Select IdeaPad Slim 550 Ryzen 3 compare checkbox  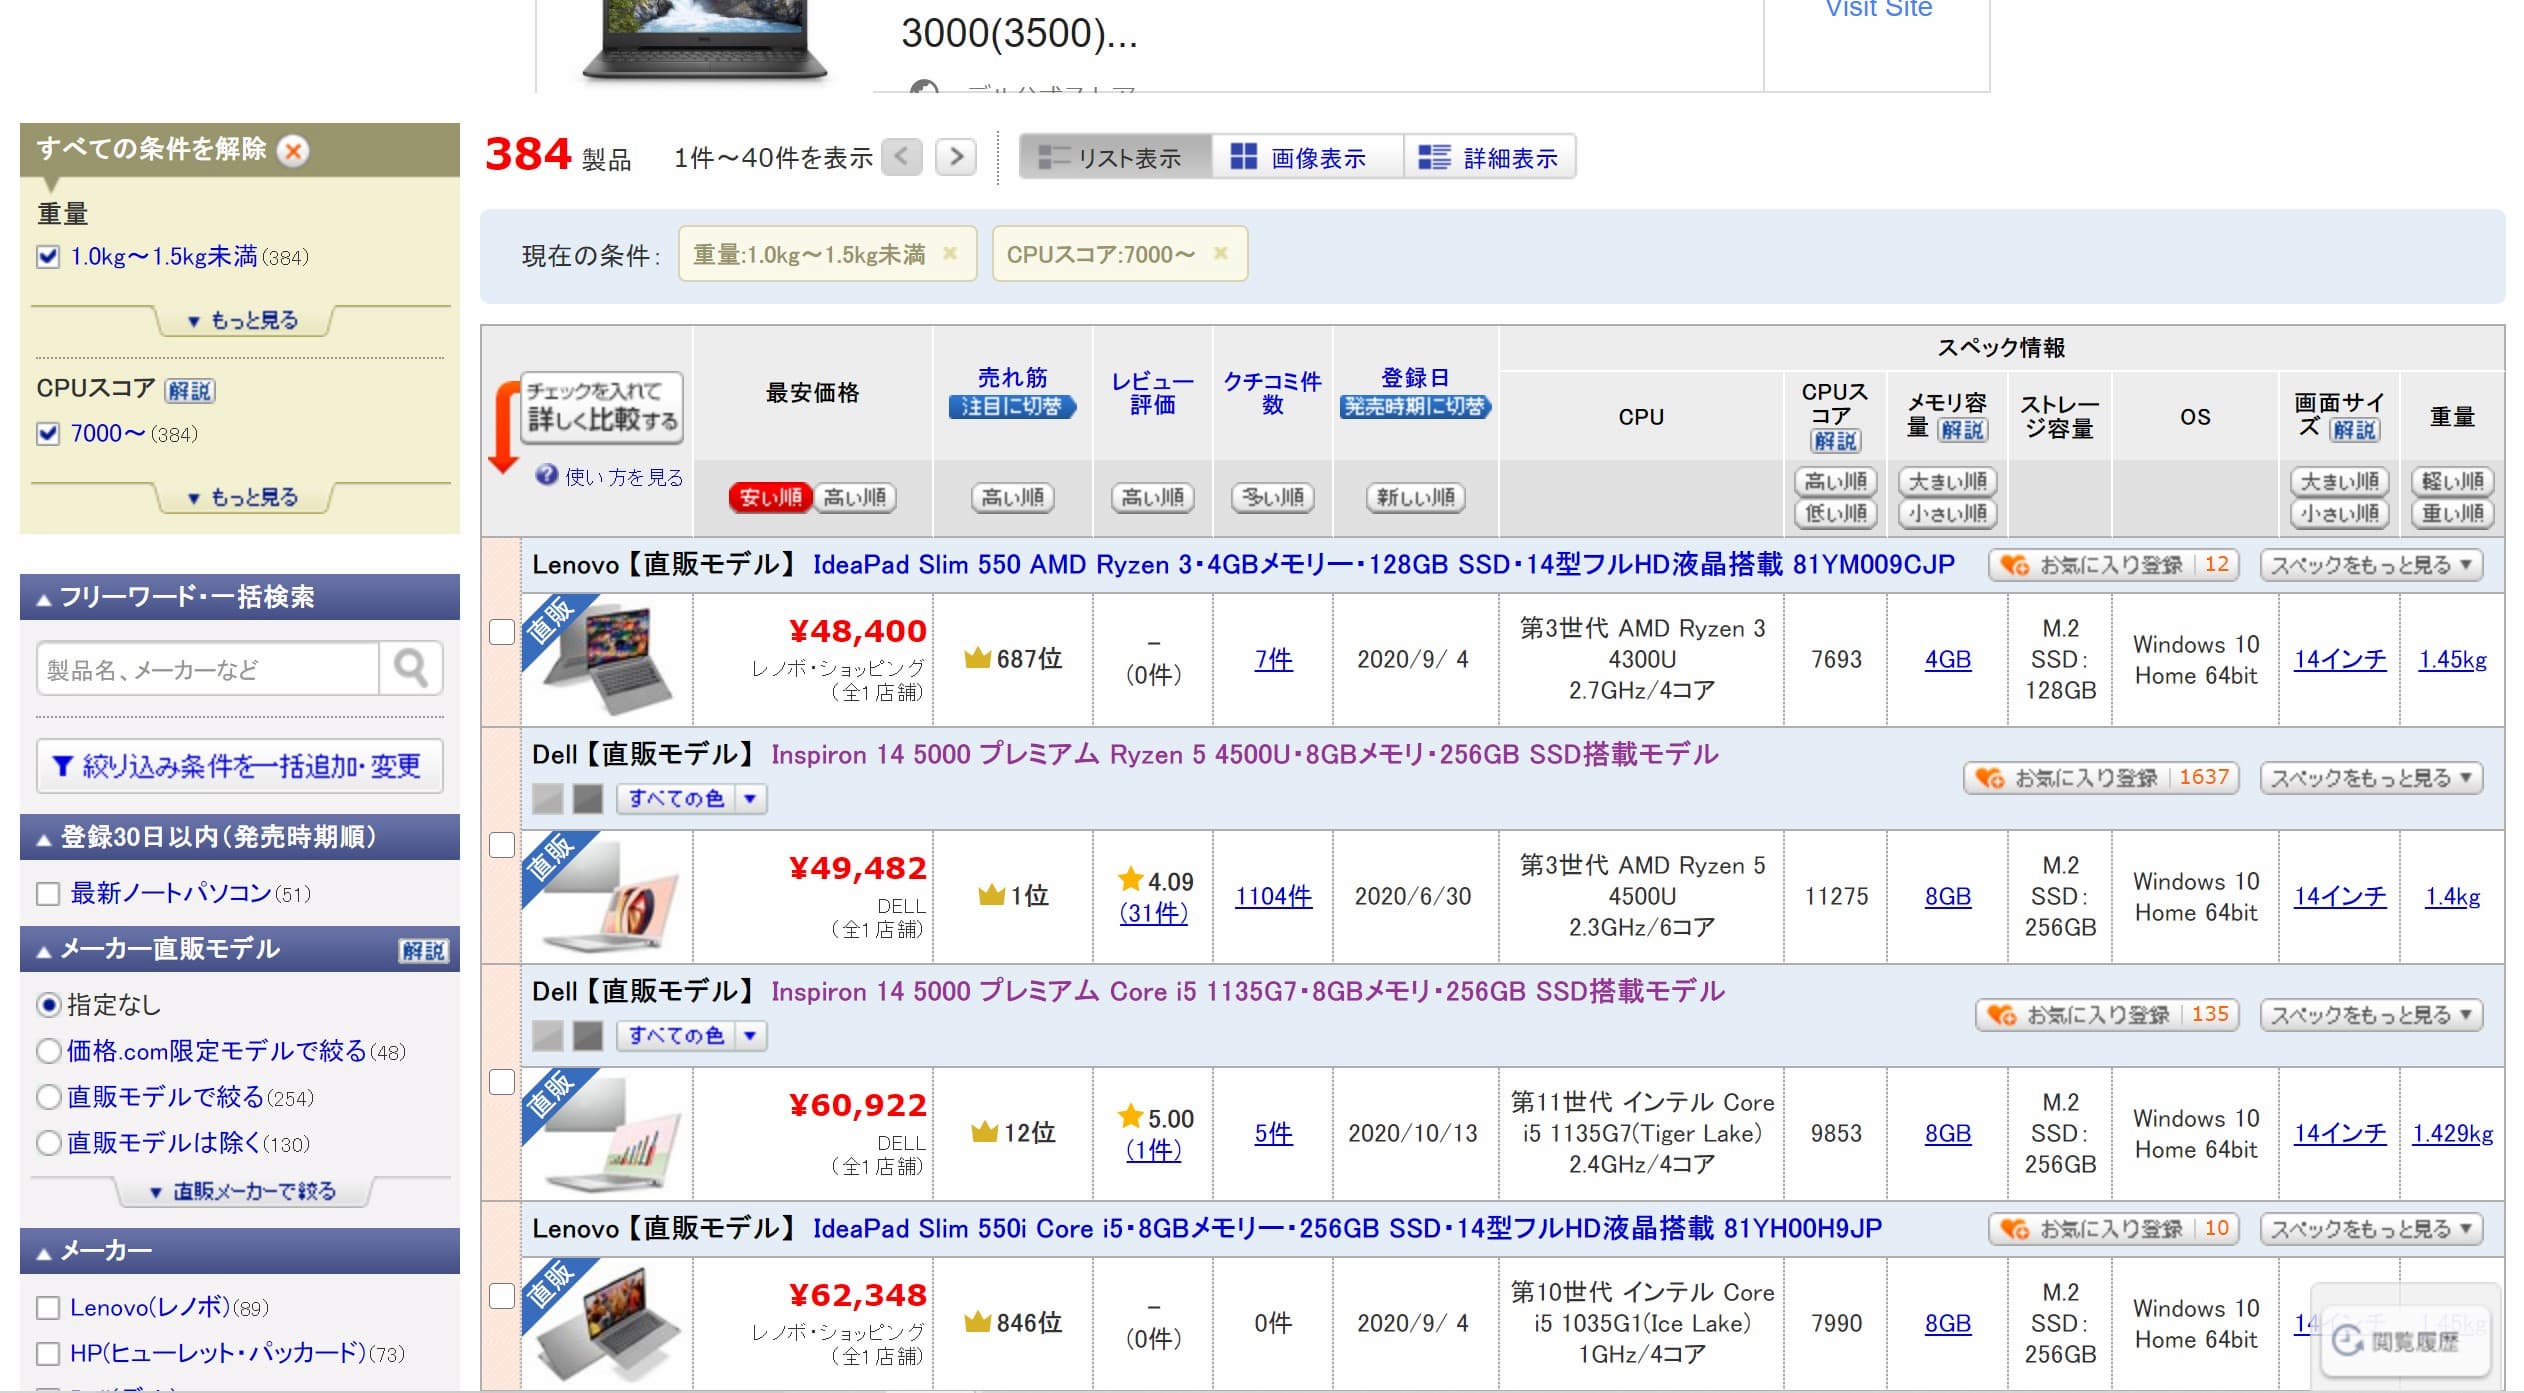pos(502,632)
